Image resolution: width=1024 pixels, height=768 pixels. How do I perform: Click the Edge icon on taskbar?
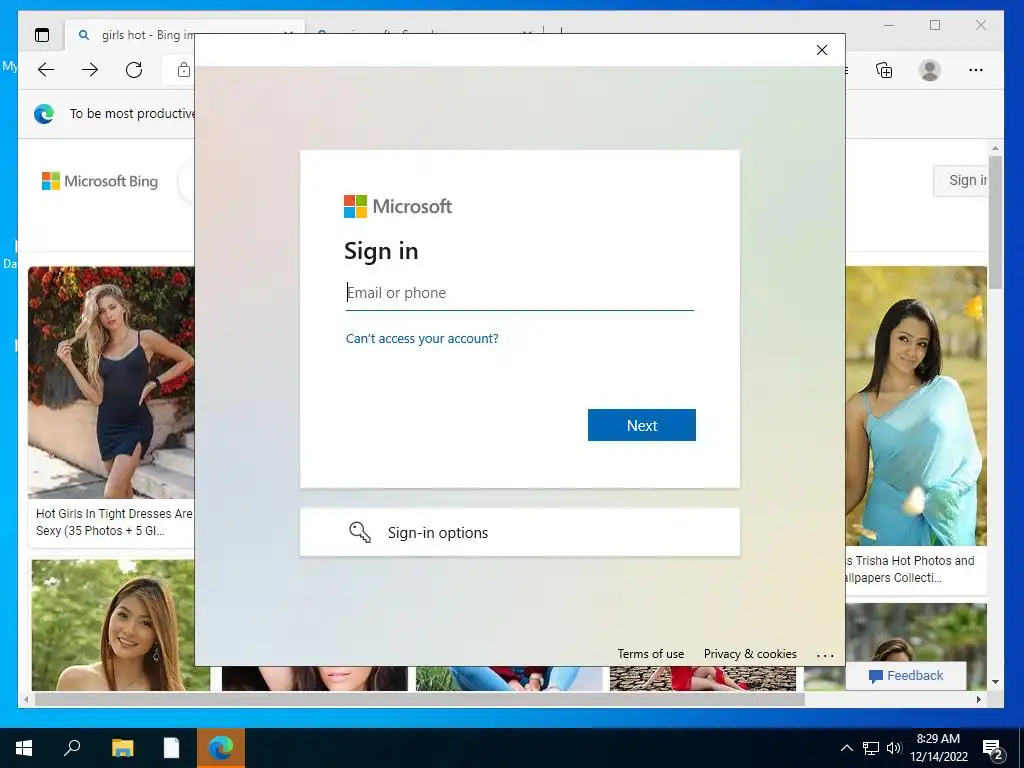pyautogui.click(x=221, y=748)
